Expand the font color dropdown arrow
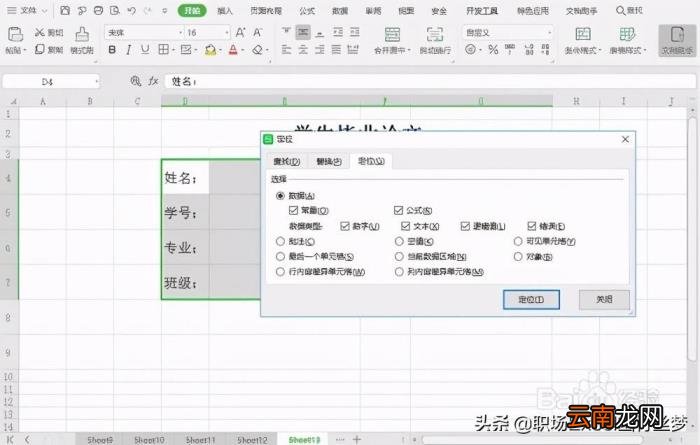This screenshot has width=700, height=445. tap(242, 50)
